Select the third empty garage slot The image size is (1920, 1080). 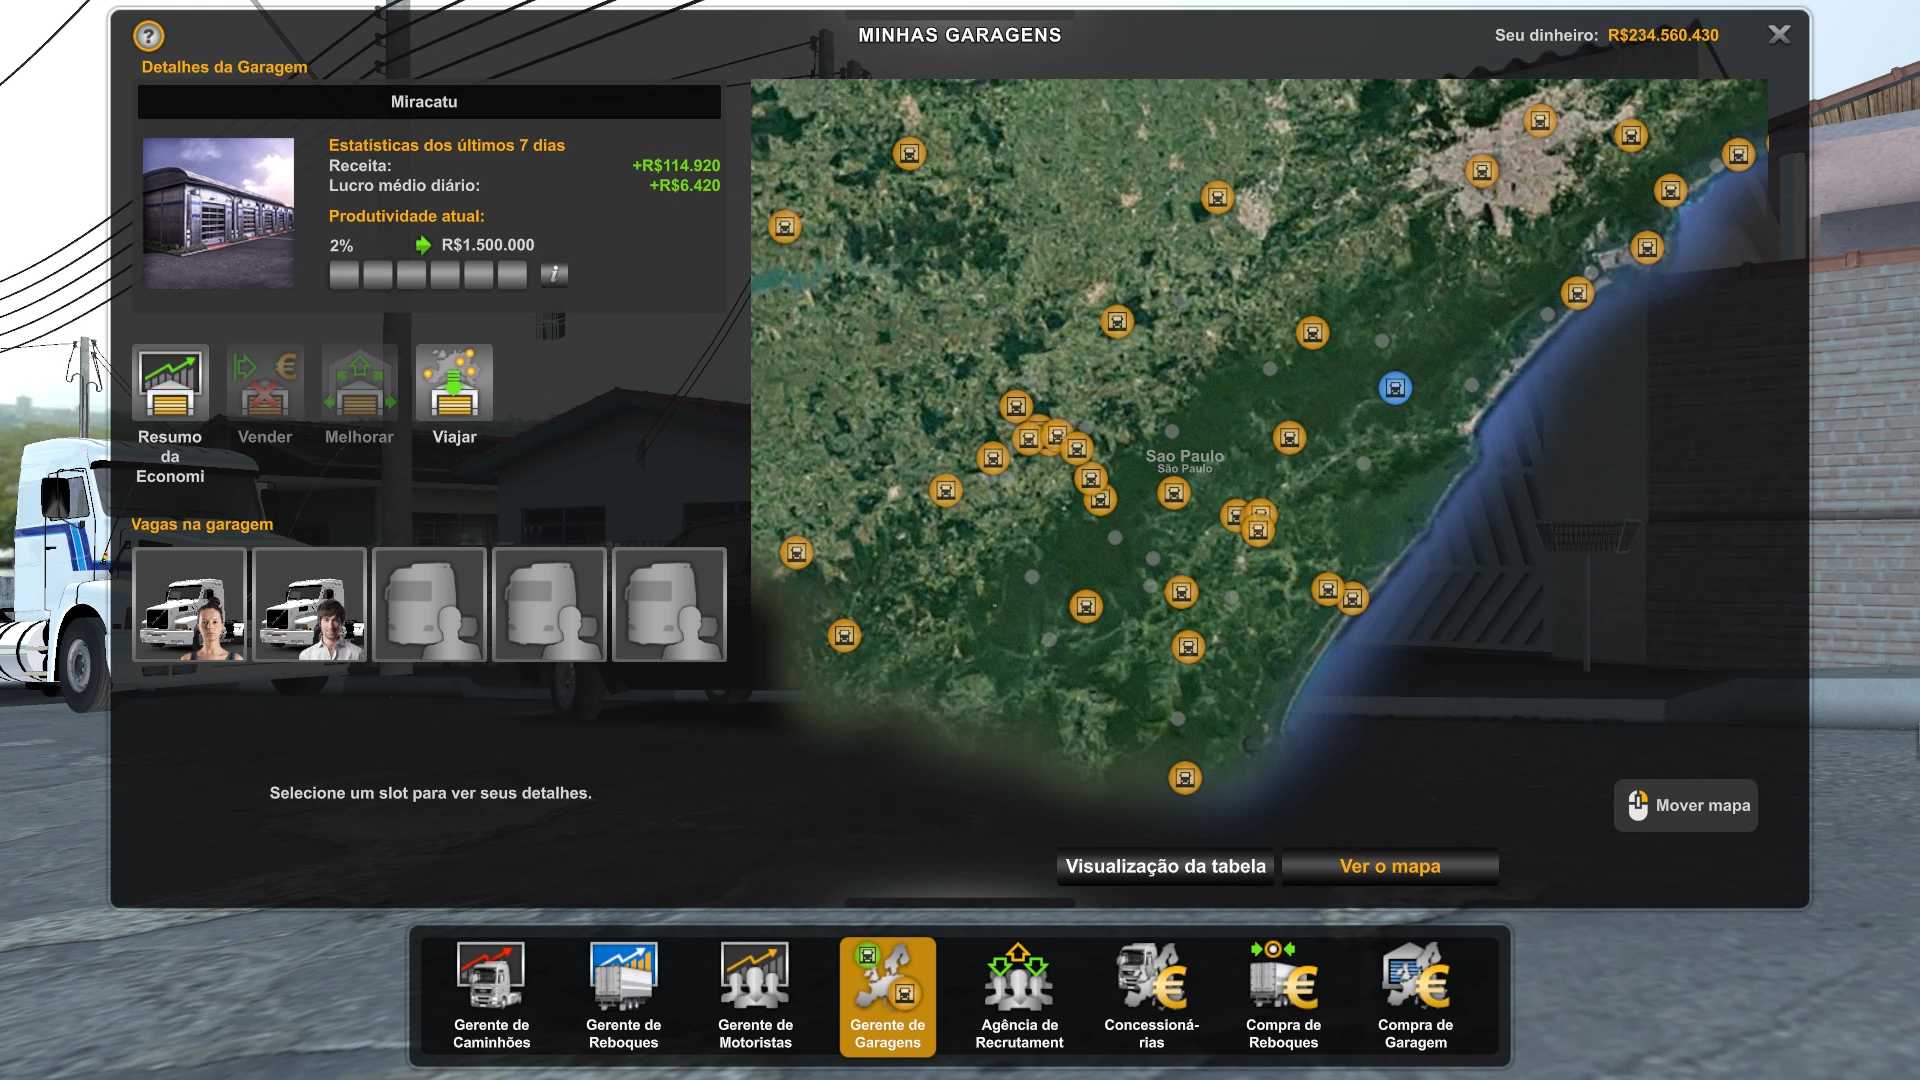pyautogui.click(x=430, y=604)
